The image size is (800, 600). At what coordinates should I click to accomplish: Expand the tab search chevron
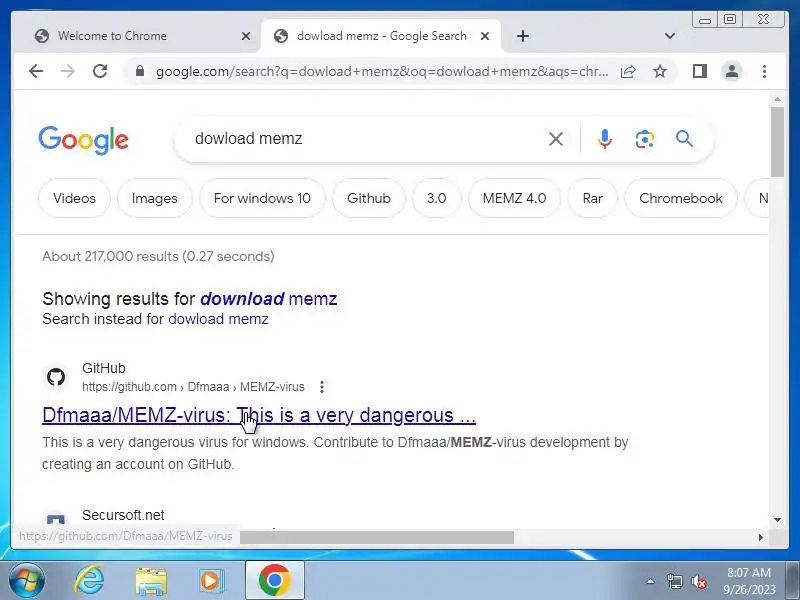click(670, 36)
